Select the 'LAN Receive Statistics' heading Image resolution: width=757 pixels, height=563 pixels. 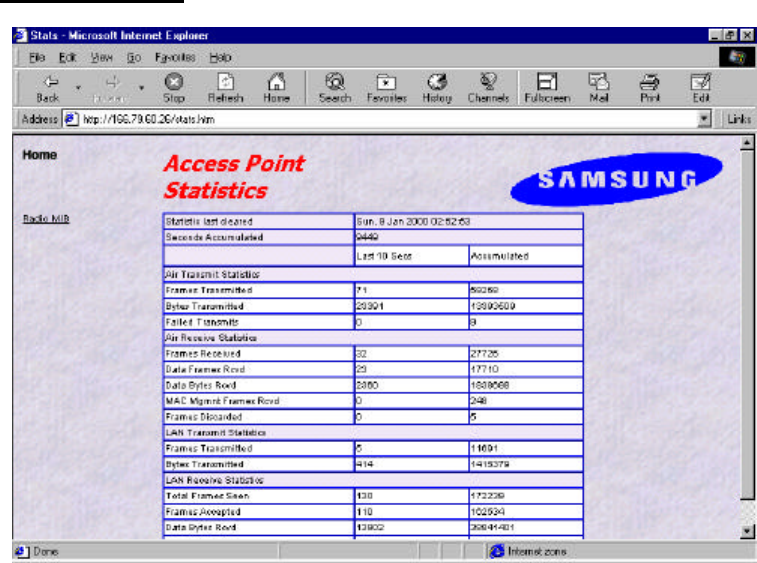(x=214, y=480)
